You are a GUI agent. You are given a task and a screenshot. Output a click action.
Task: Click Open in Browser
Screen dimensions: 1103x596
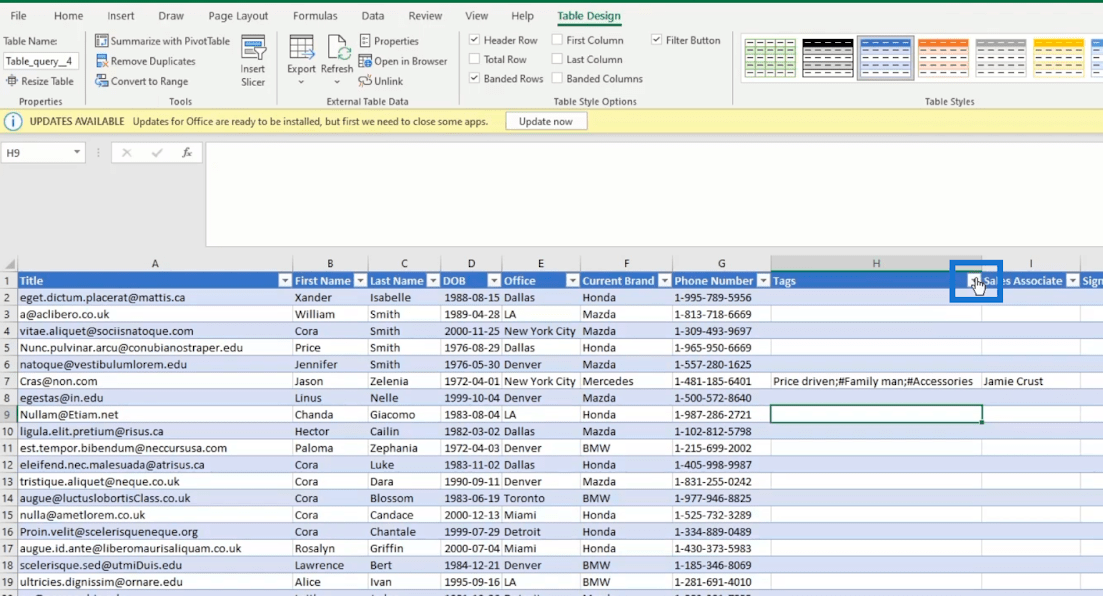tap(403, 61)
